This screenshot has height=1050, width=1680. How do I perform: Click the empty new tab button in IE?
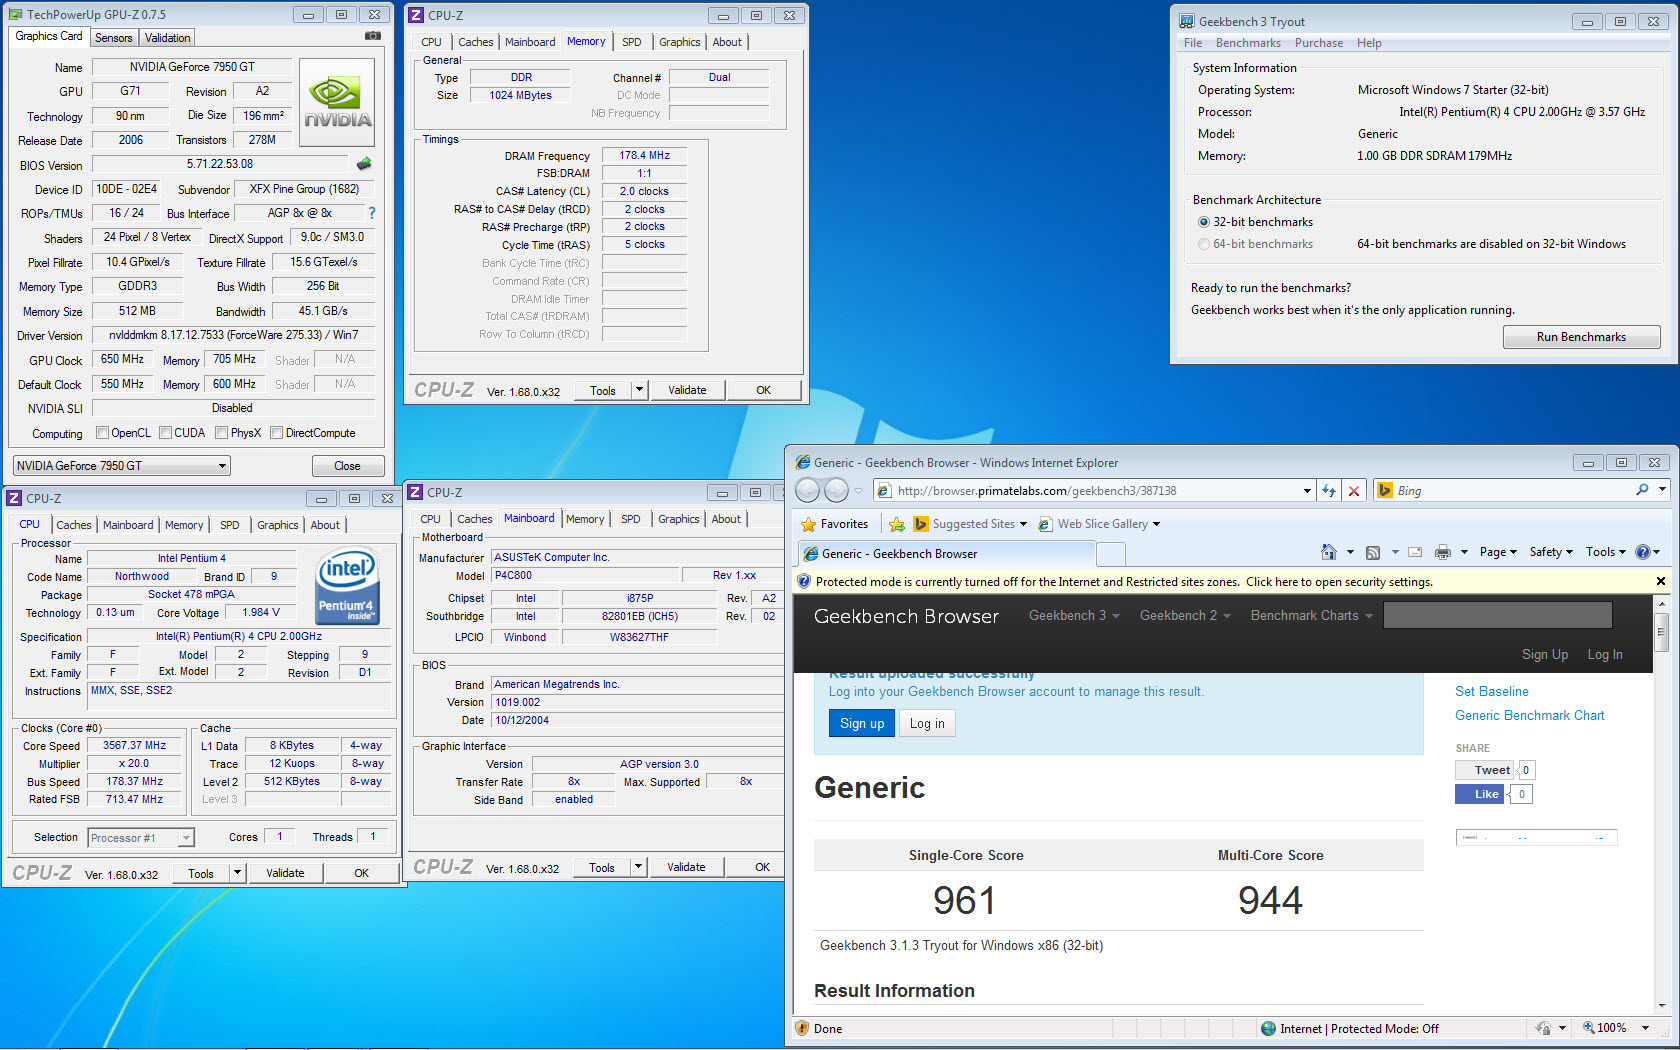(1111, 553)
